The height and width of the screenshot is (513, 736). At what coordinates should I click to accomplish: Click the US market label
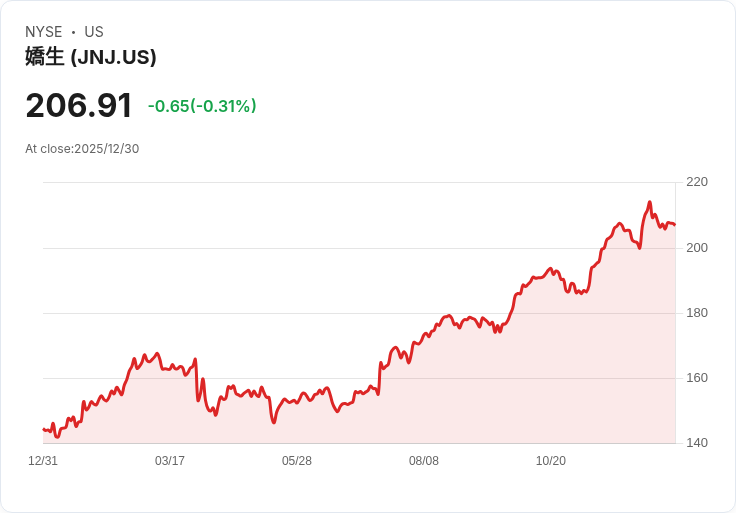tap(94, 32)
